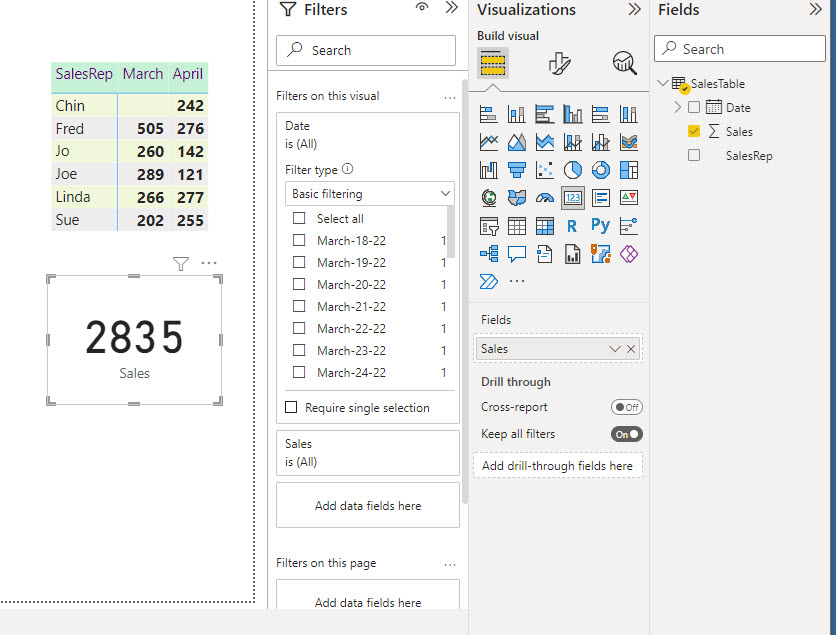Select the donut chart visual
The height and width of the screenshot is (635, 836).
pos(601,170)
